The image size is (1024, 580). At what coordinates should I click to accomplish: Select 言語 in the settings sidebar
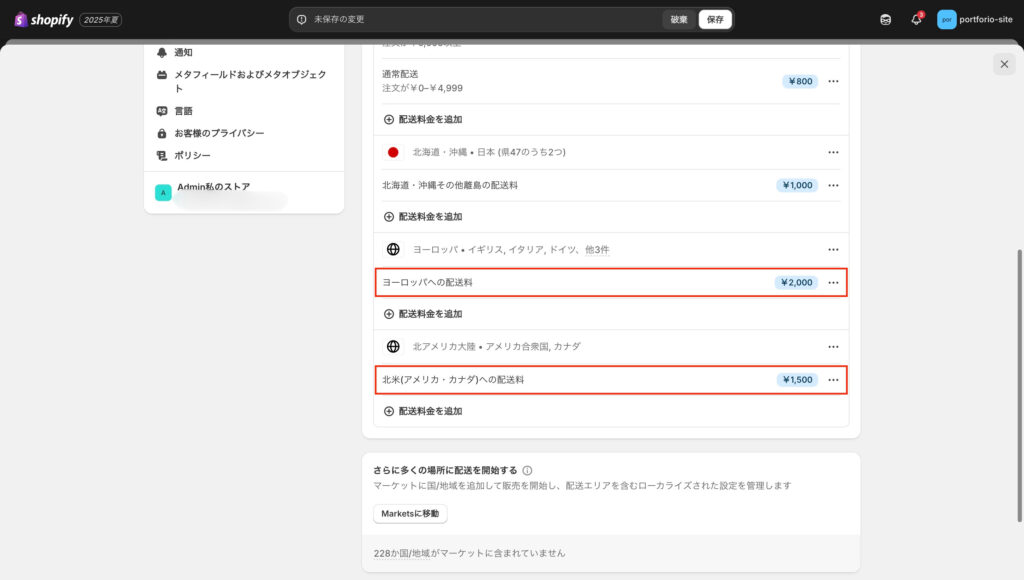pos(182,111)
